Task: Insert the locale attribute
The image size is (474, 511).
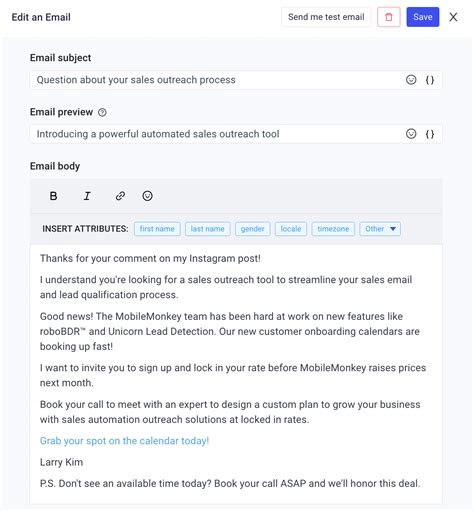Action: pos(291,229)
